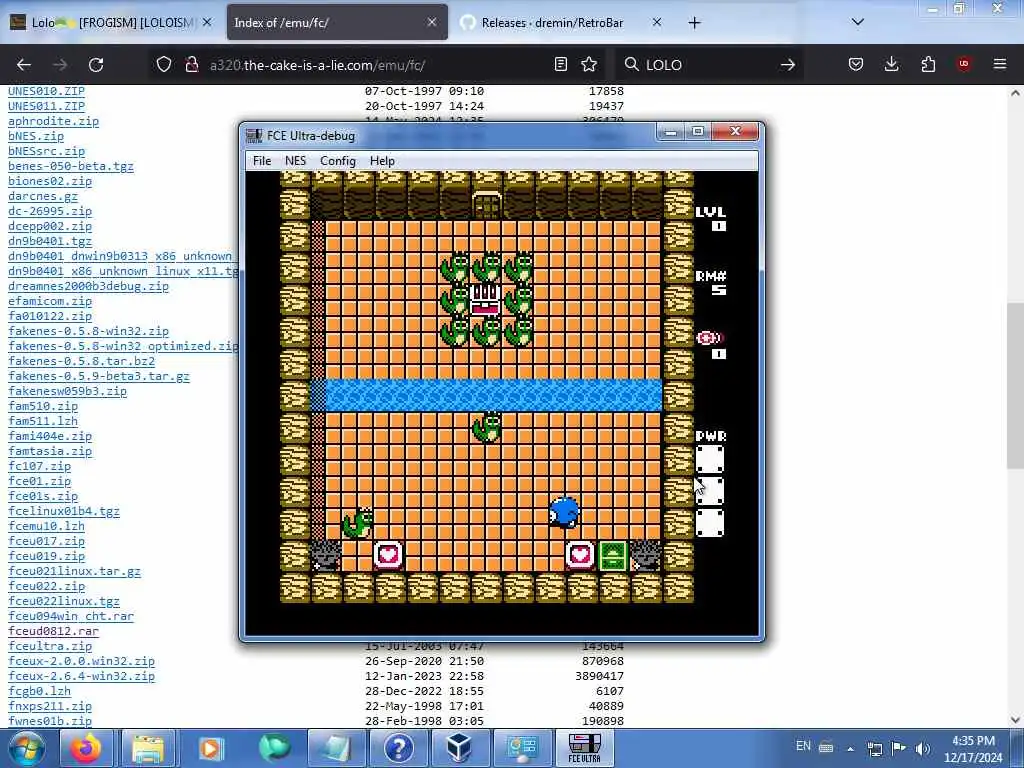Reload the current Firefox page
This screenshot has width=1024, height=768.
click(96, 65)
